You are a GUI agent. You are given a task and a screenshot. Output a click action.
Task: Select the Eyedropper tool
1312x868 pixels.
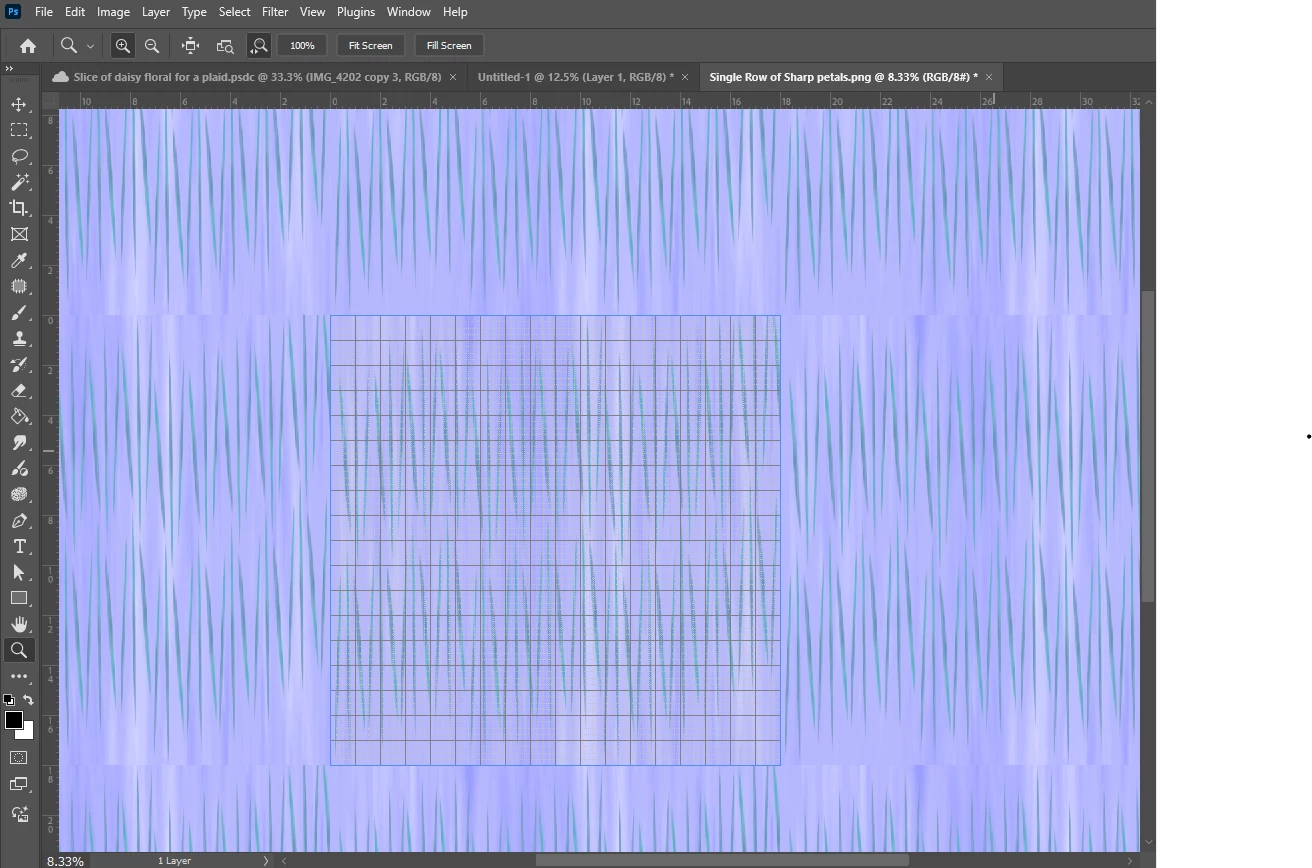(x=19, y=260)
